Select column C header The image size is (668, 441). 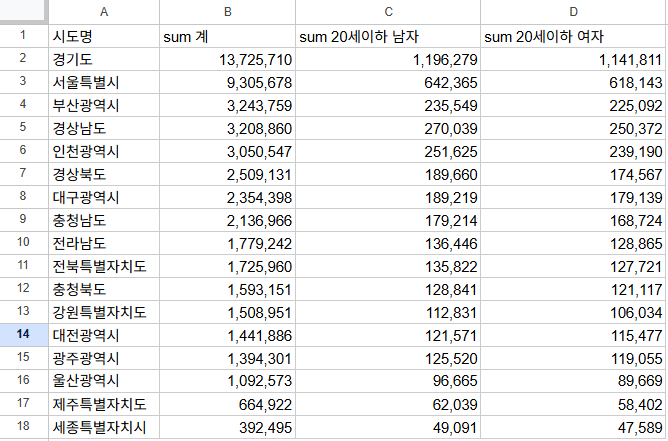tap(388, 12)
